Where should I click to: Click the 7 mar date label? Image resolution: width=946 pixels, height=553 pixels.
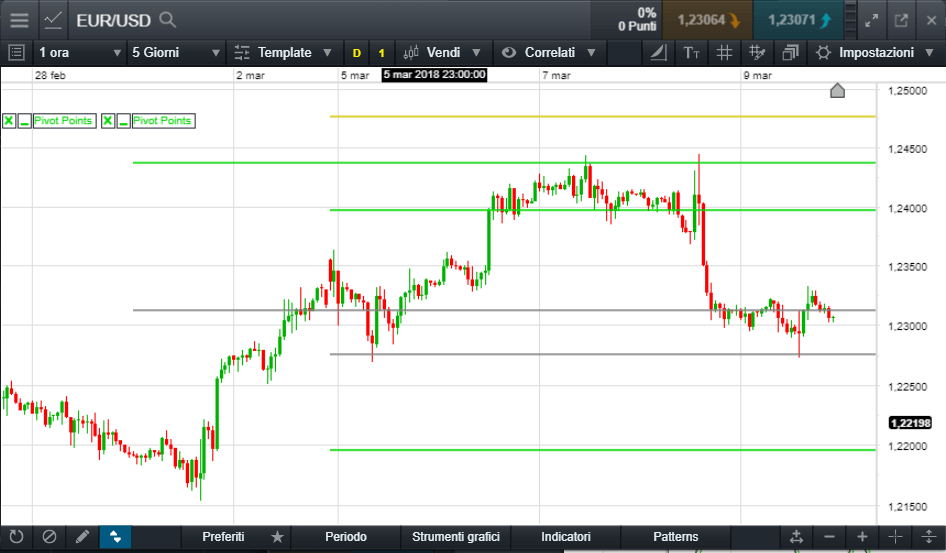(556, 75)
